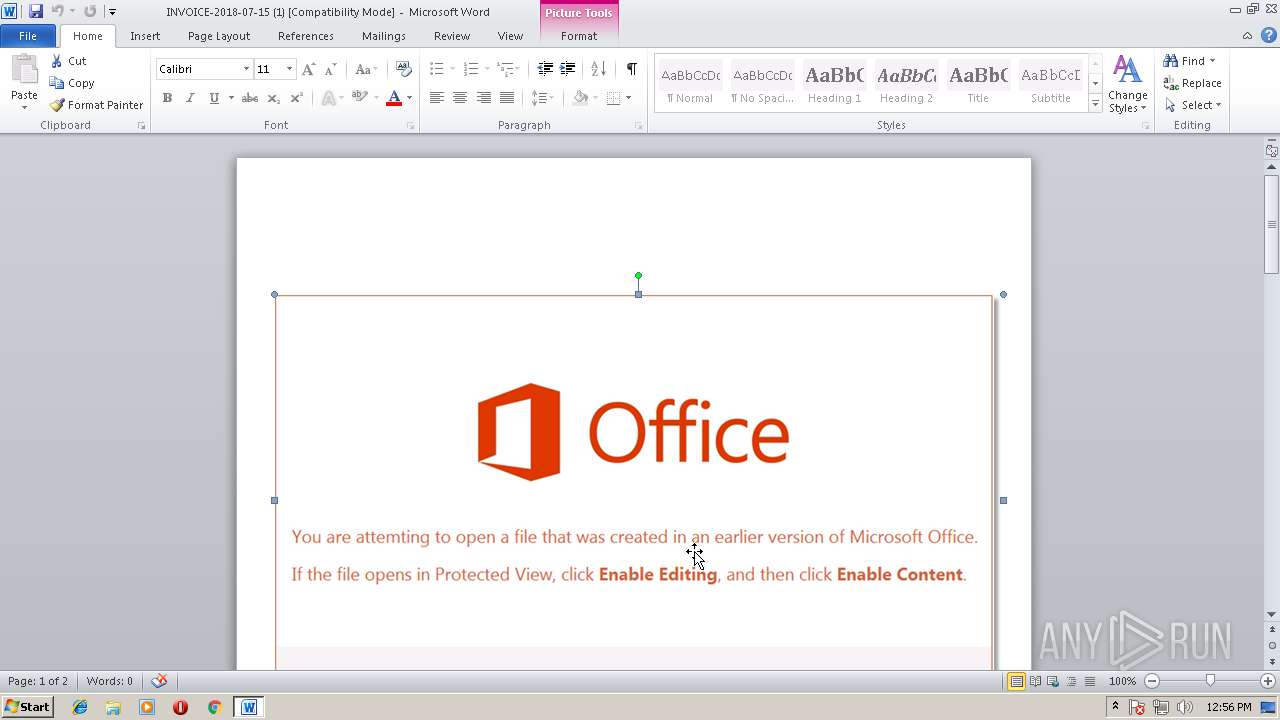Click the vertical scrollbar thumb
Viewport: 1280px width, 720px height.
[x=1271, y=224]
